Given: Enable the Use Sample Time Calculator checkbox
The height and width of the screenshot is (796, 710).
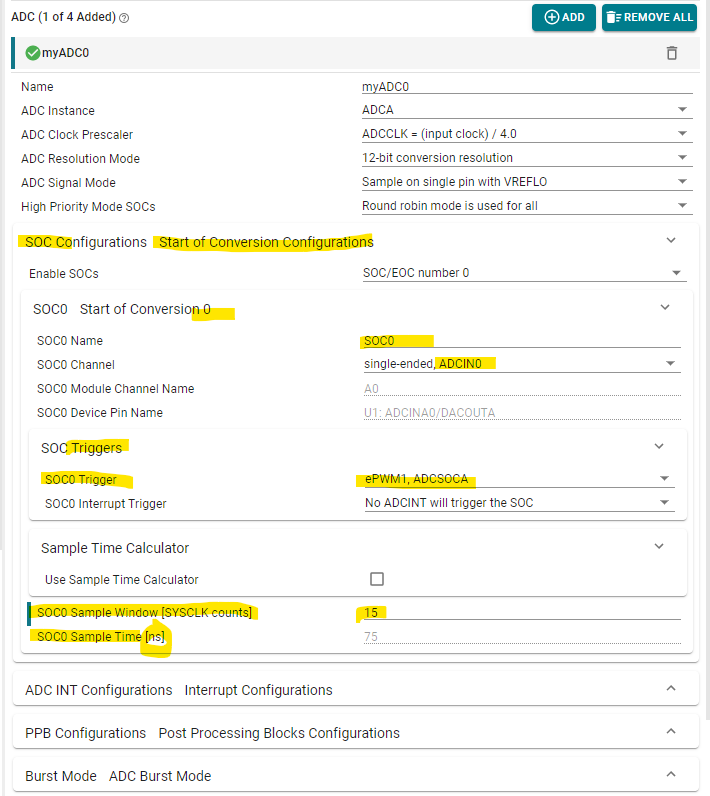Looking at the screenshot, I should [x=377, y=579].
